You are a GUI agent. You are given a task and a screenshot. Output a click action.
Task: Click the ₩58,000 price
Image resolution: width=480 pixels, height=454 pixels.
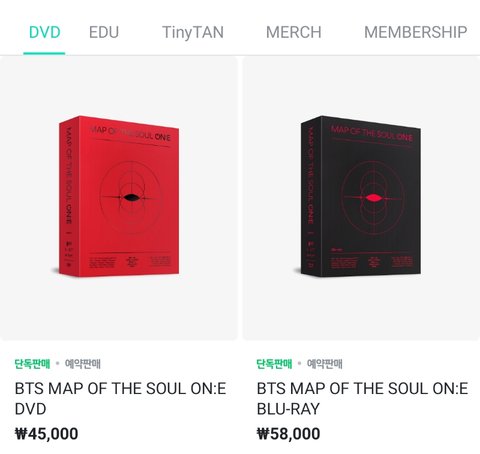(x=288, y=434)
